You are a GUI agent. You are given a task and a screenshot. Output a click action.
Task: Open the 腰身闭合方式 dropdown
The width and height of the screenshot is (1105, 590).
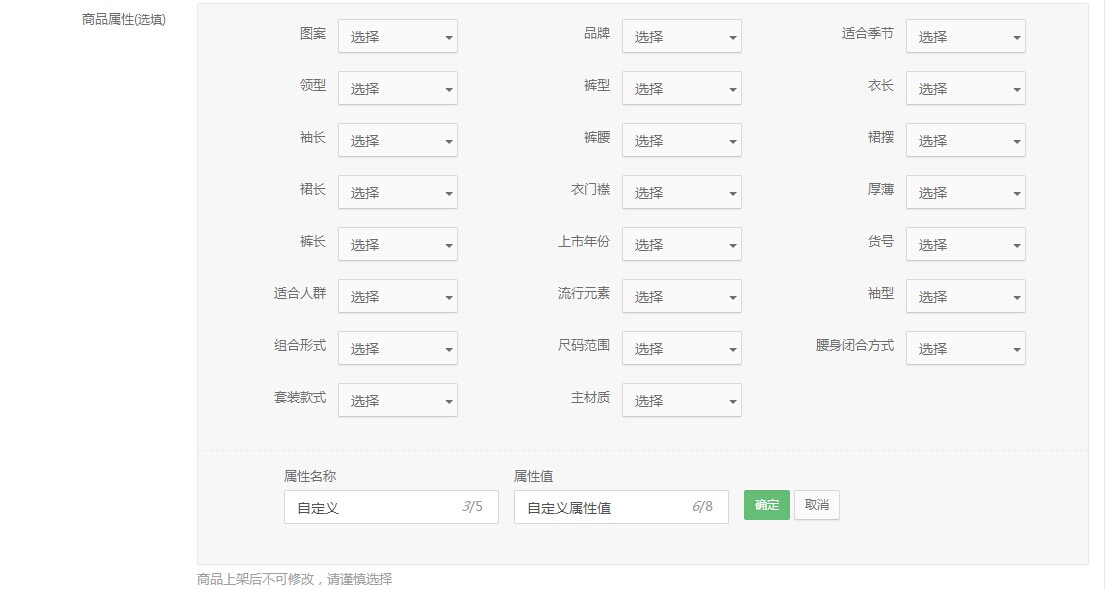[x=965, y=349]
